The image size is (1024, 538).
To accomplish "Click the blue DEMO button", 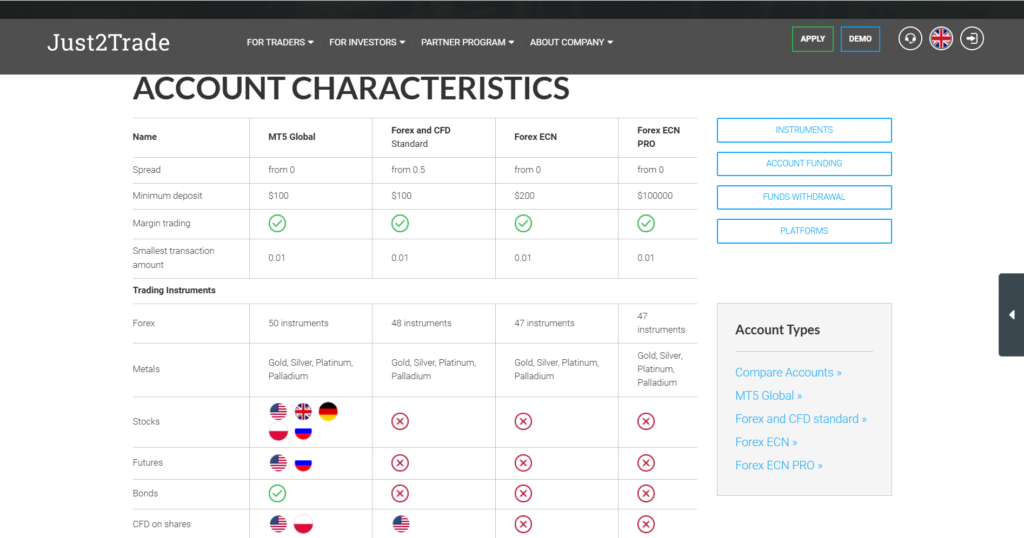I will pyautogui.click(x=860, y=39).
